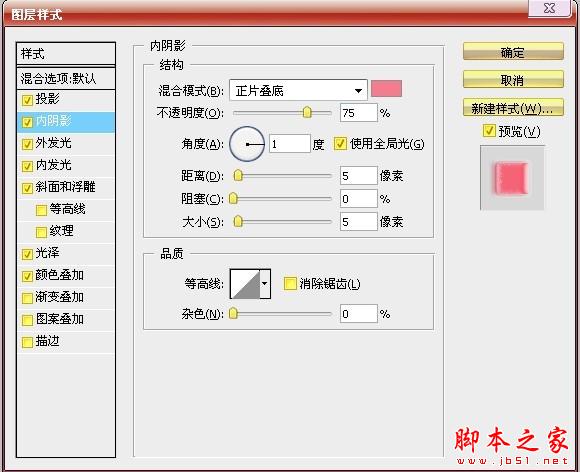Click the 确定 button

point(513,51)
